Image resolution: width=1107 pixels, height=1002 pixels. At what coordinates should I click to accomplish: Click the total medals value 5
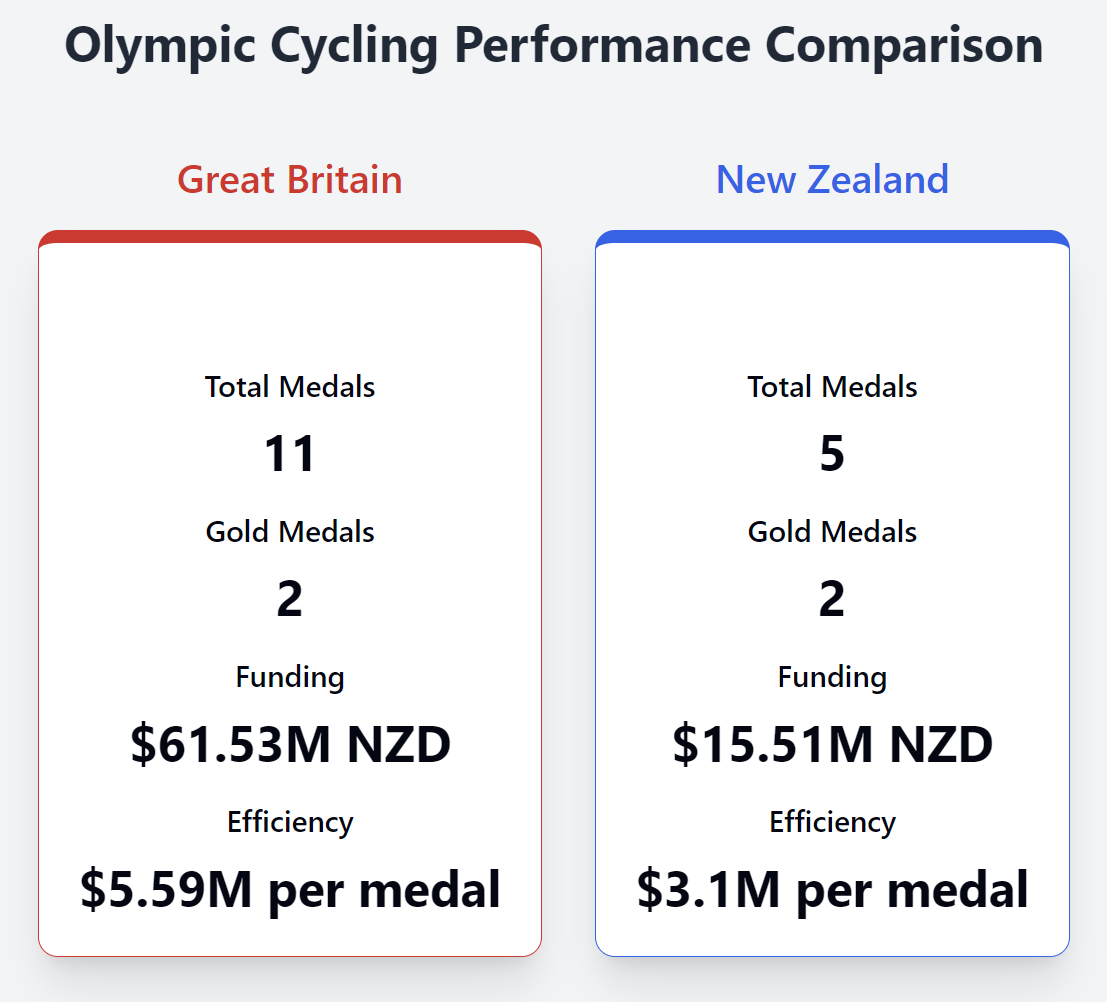tap(832, 454)
